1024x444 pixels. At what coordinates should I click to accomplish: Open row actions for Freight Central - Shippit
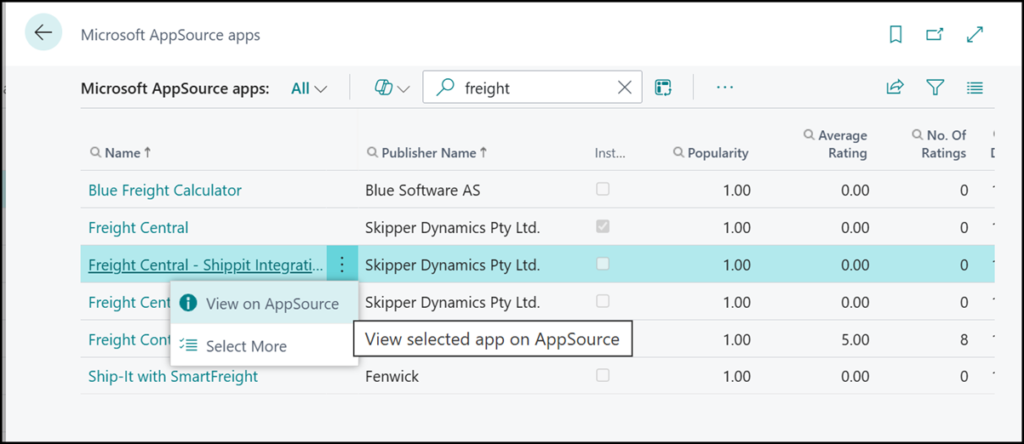pyautogui.click(x=342, y=265)
